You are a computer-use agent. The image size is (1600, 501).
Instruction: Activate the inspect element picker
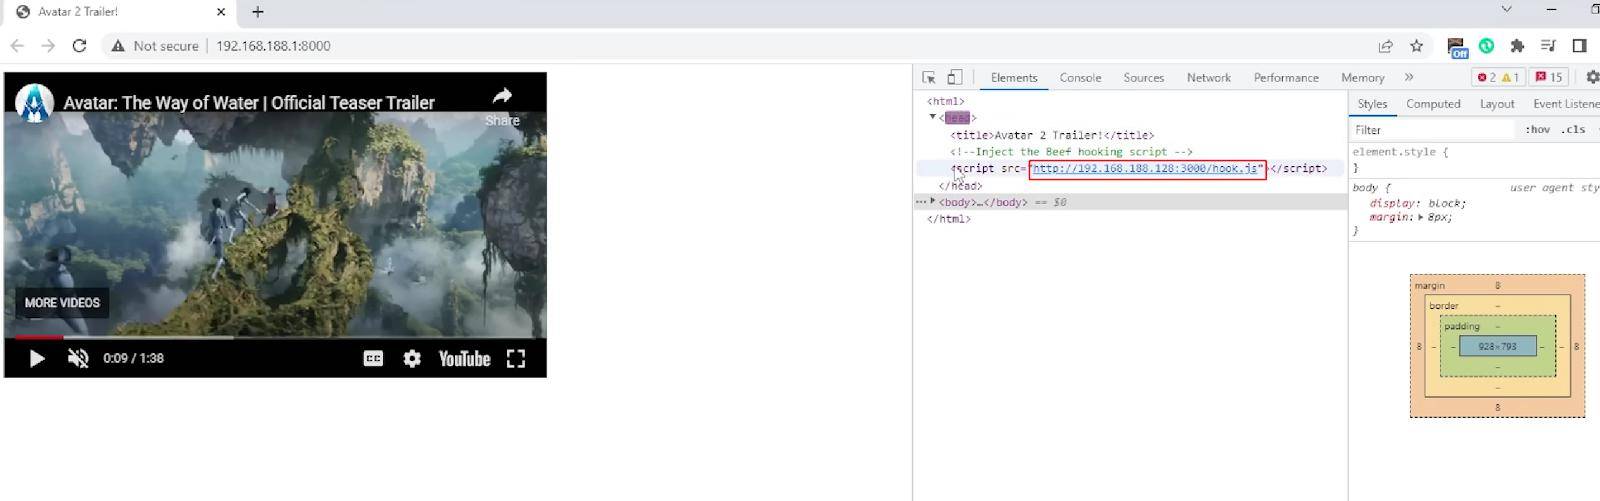click(929, 77)
